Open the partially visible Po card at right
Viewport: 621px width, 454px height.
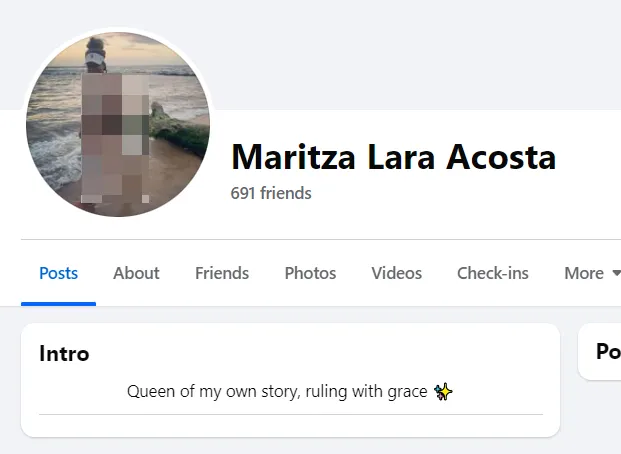(x=600, y=351)
